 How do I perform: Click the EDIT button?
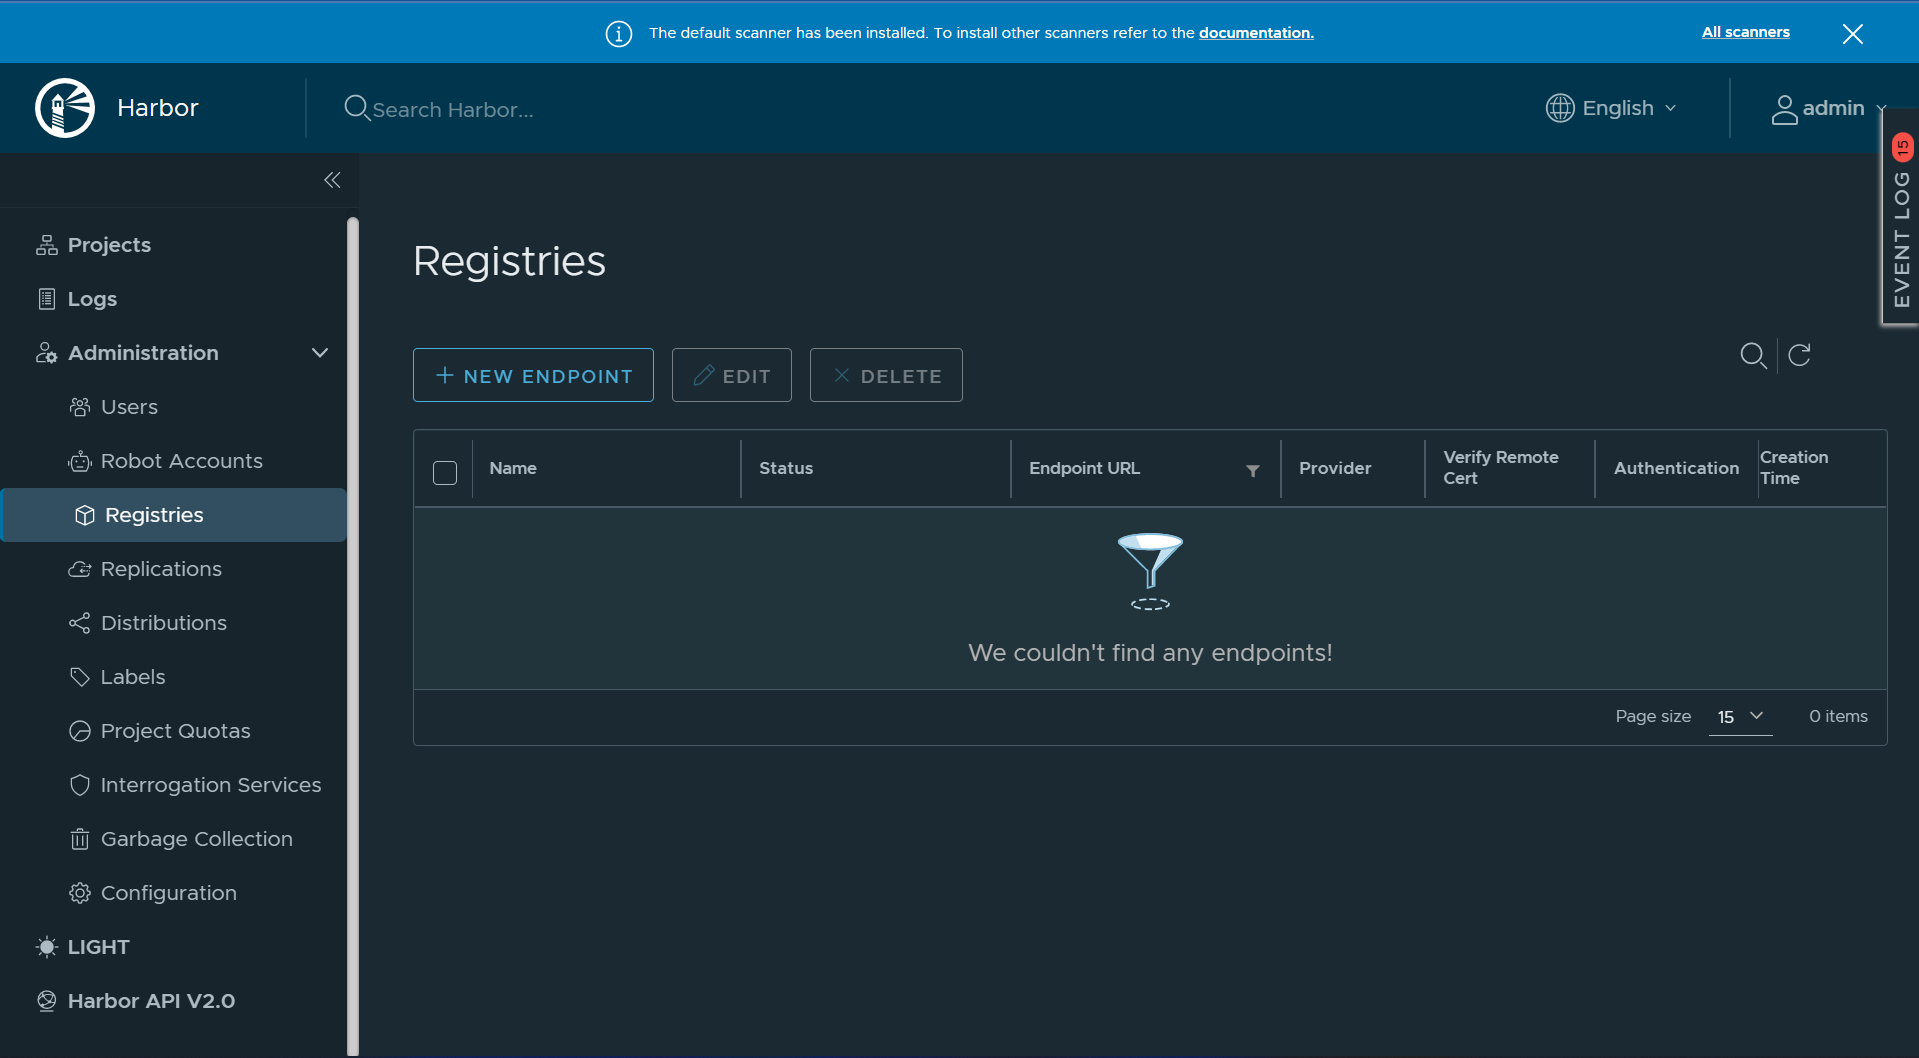click(x=732, y=375)
